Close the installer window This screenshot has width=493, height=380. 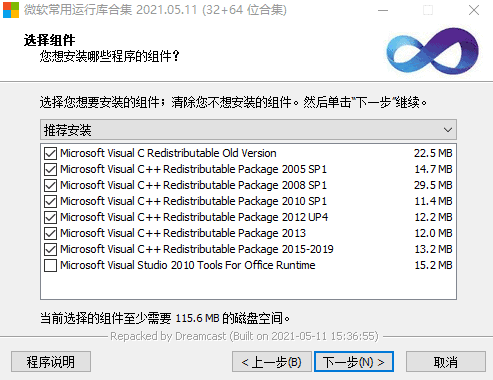(x=474, y=10)
